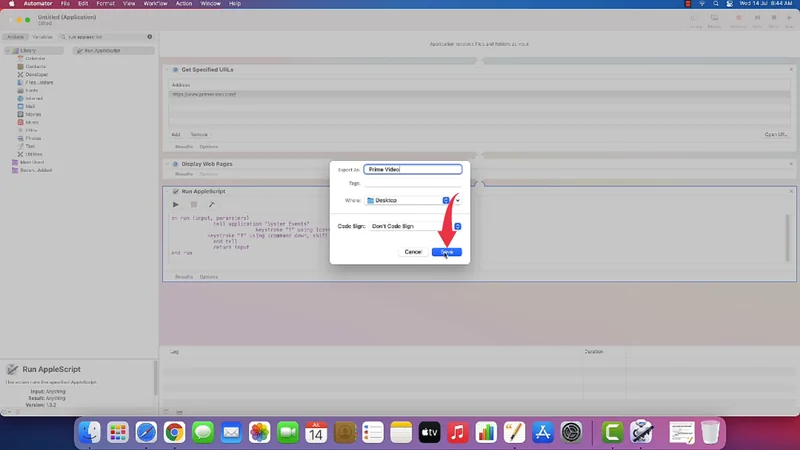Open the Code Sign dropdown

point(414,226)
